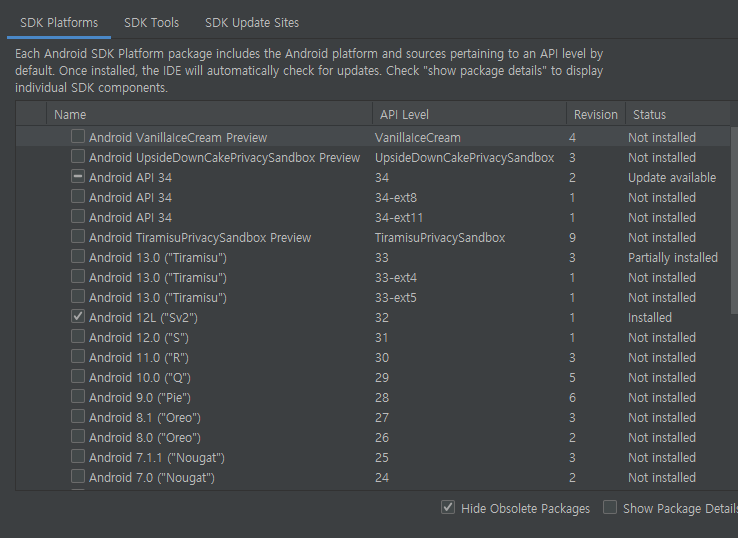Viewport: 738px width, 538px height.
Task: Open the SDK Update Sites tab
Action: pyautogui.click(x=252, y=23)
